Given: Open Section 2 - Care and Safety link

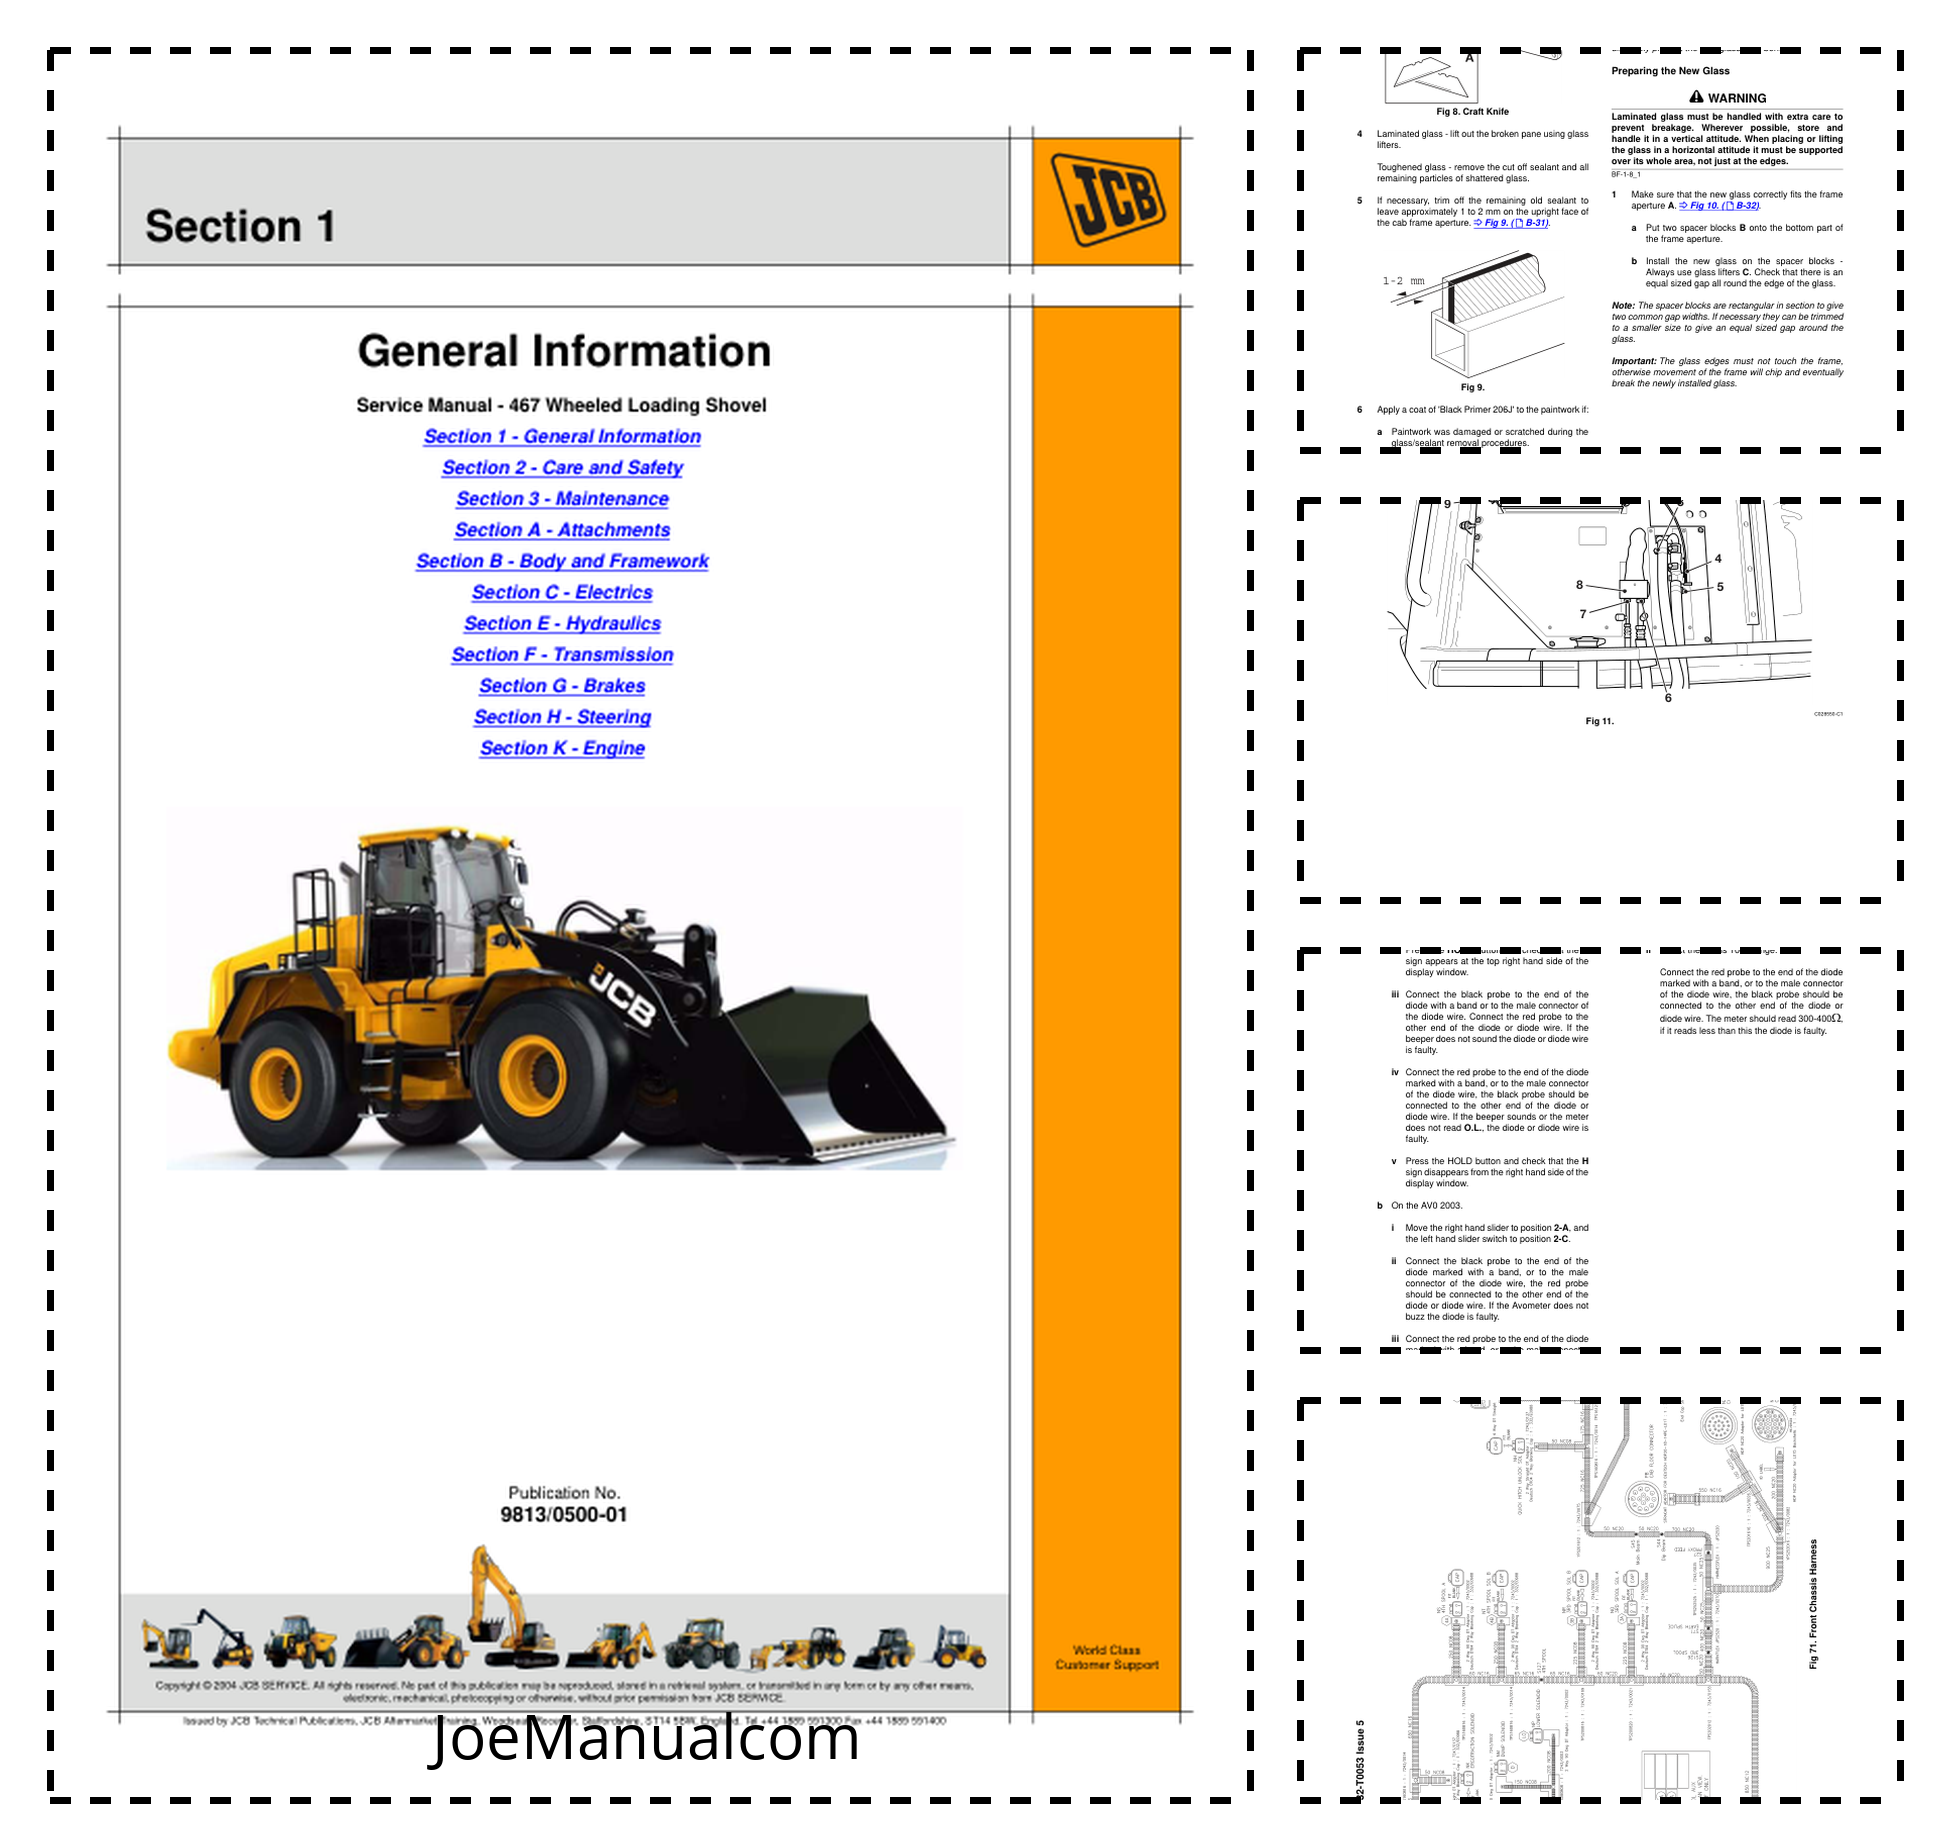Looking at the screenshot, I should pyautogui.click(x=562, y=468).
